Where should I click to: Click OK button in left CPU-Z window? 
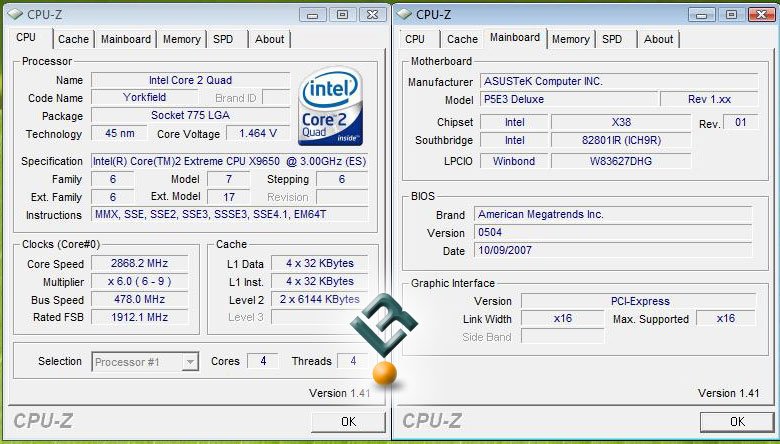coord(348,422)
